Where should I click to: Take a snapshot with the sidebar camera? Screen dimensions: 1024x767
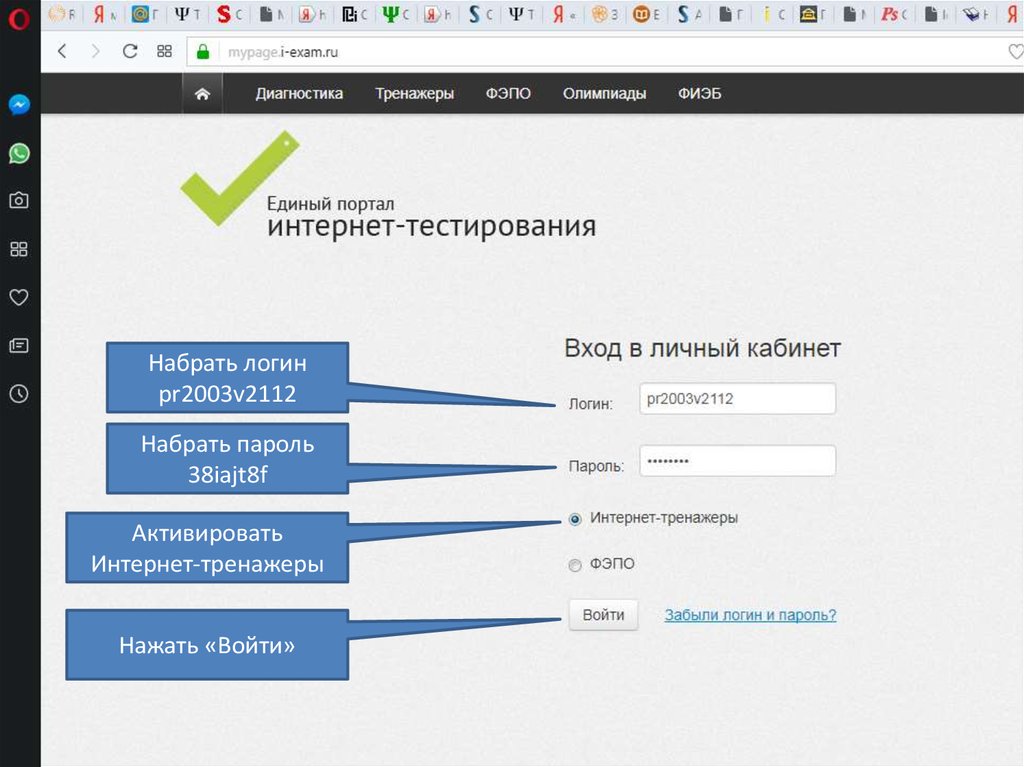click(19, 200)
